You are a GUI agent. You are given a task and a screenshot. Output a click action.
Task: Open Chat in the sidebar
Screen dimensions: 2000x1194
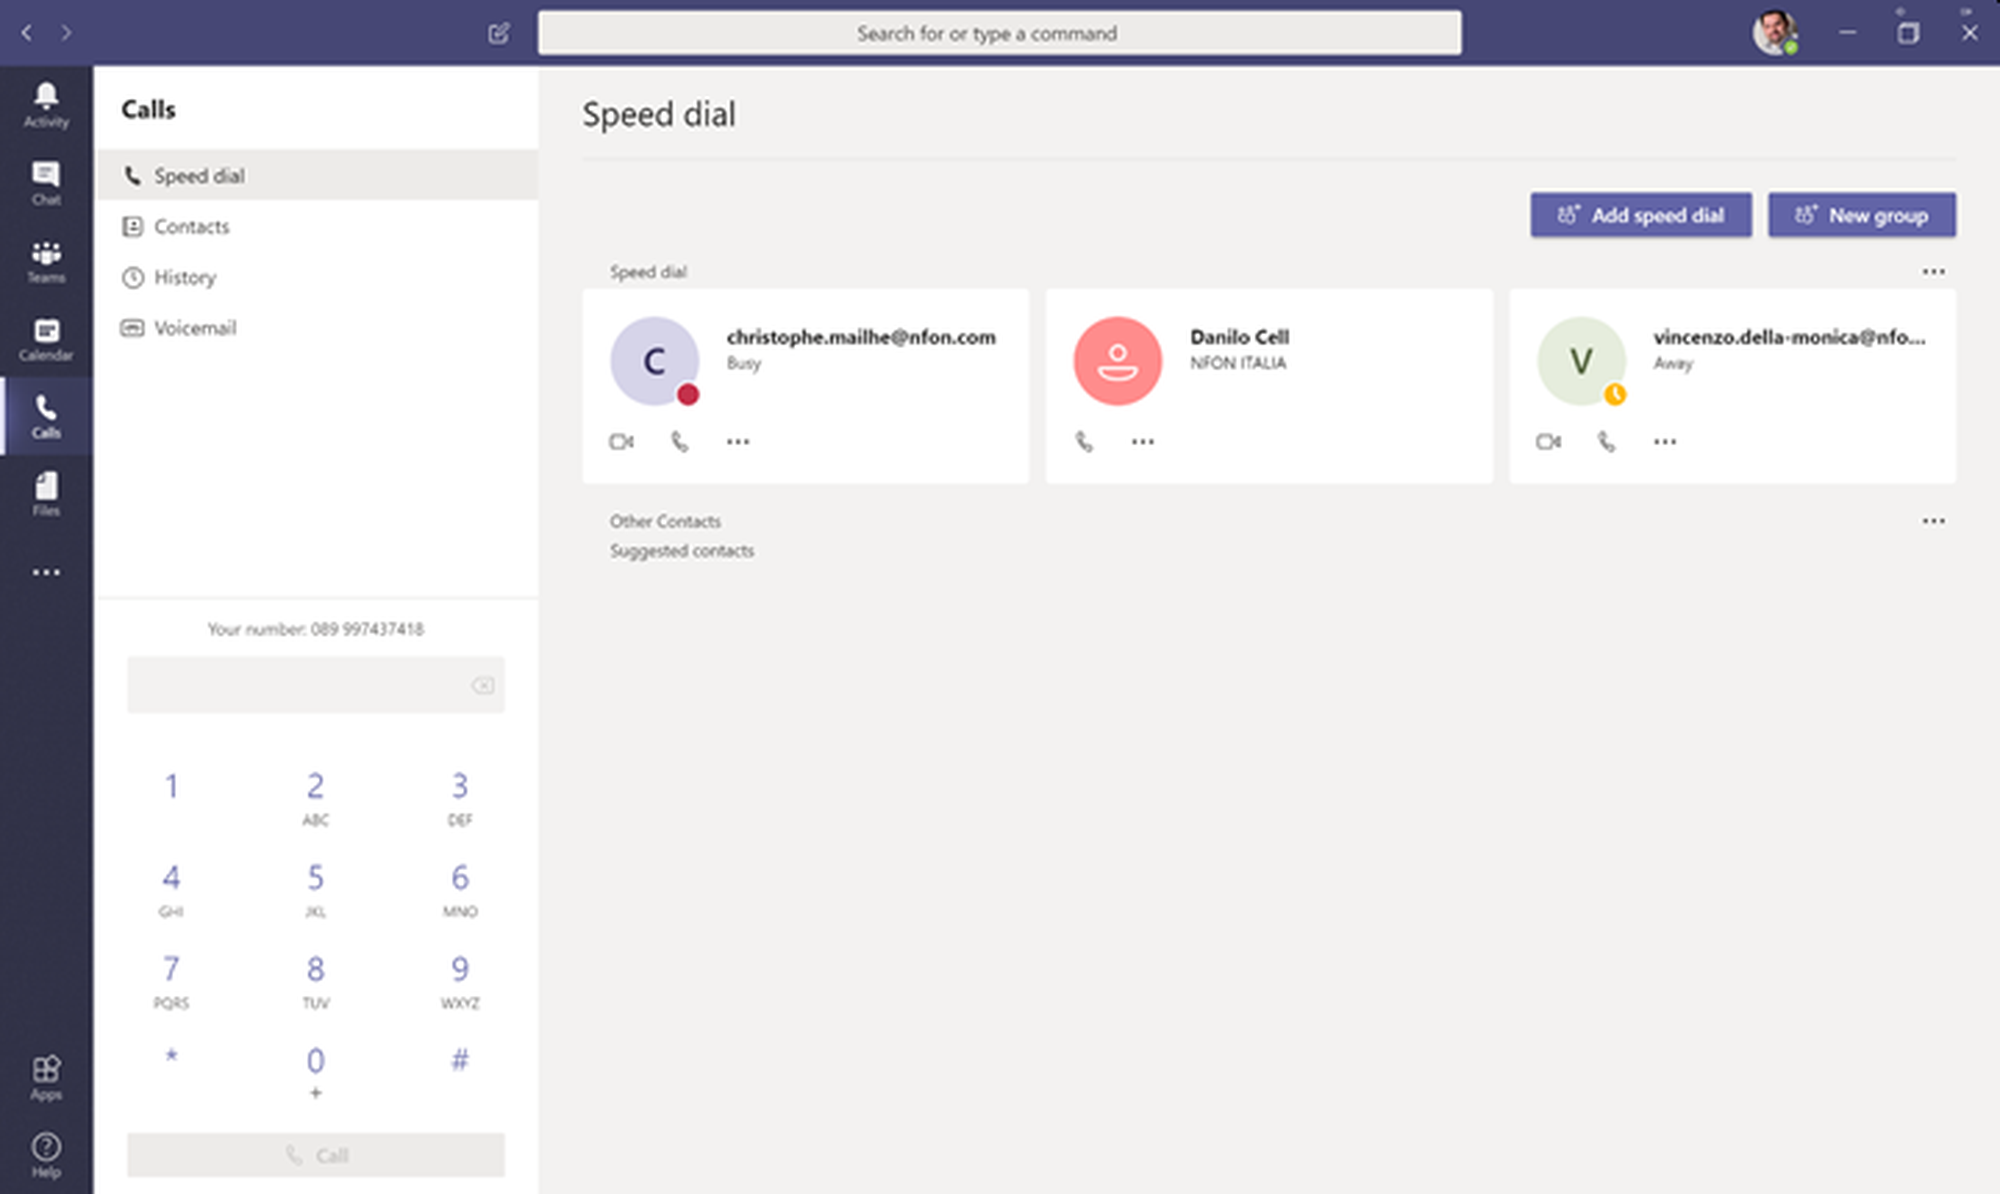(46, 182)
